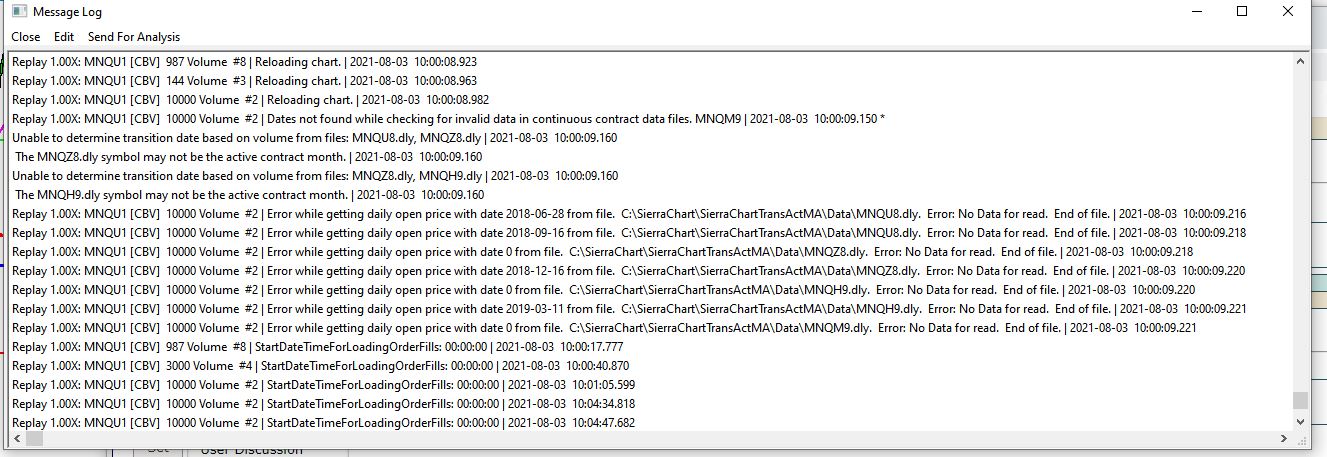1327x457 pixels.
Task: Open the Edit menu
Action: click(64, 37)
